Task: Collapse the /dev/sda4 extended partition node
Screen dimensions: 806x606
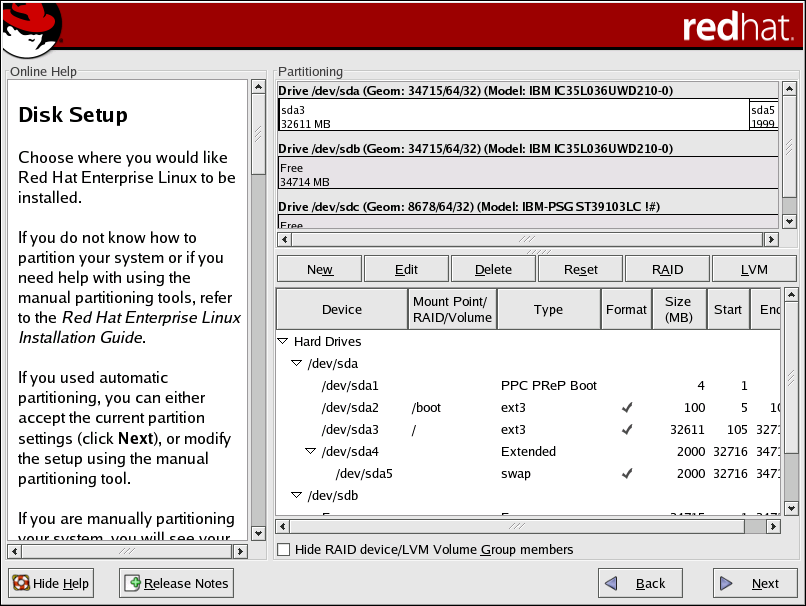Action: point(311,452)
